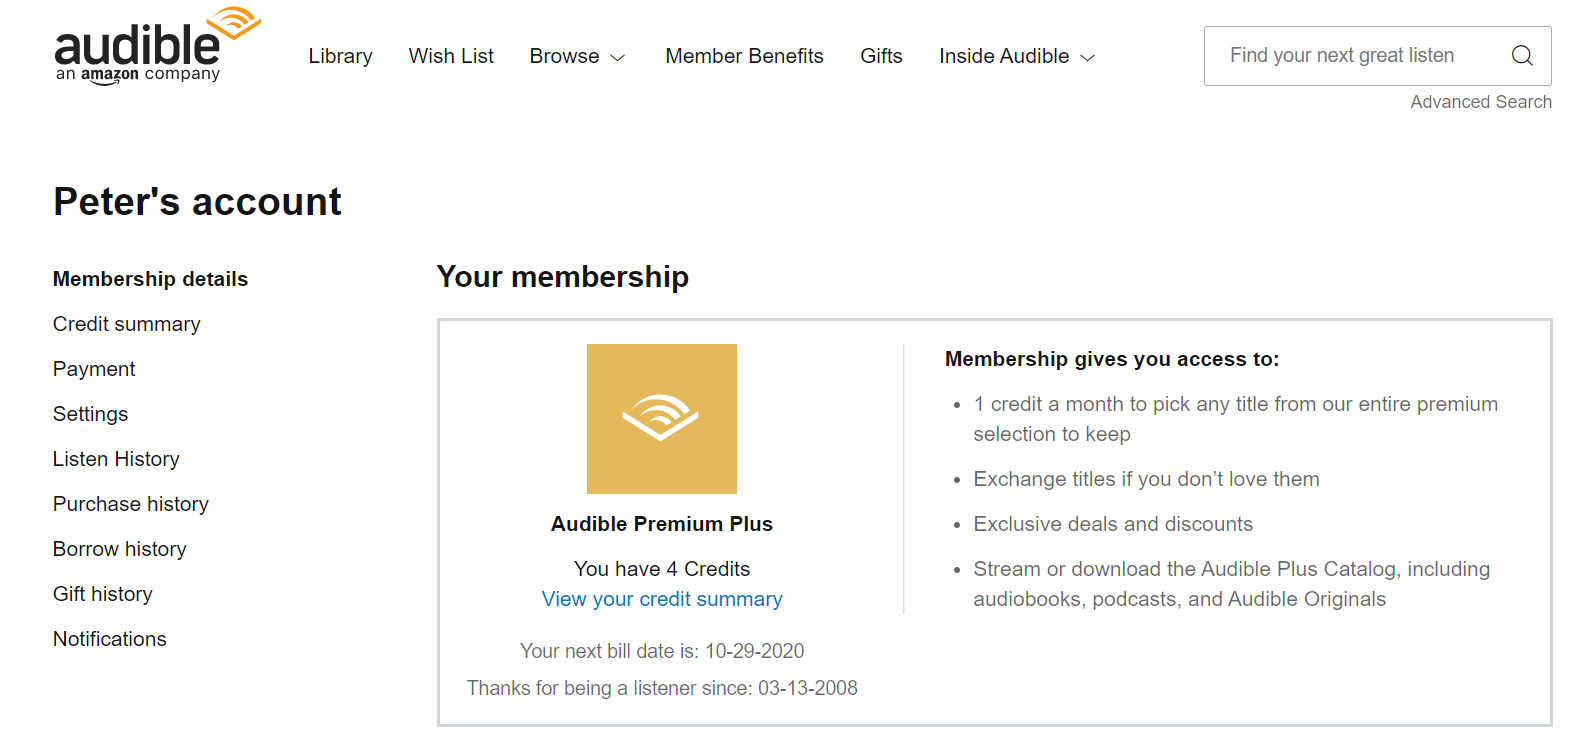This screenshot has width=1573, height=747.
Task: Expand the Browse dropdown menu
Action: (577, 57)
